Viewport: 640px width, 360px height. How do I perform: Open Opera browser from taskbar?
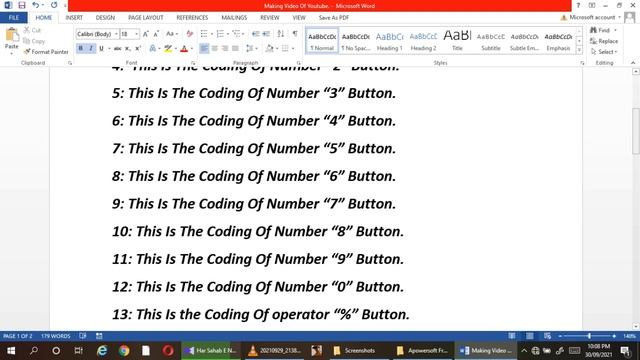[x=168, y=351]
